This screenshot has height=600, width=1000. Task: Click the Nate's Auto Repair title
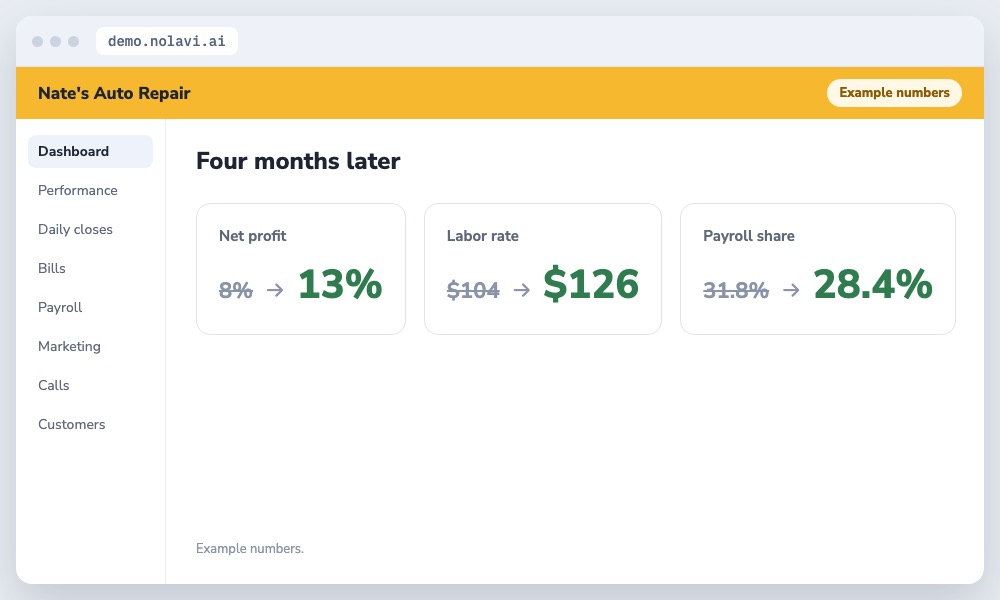coord(114,93)
